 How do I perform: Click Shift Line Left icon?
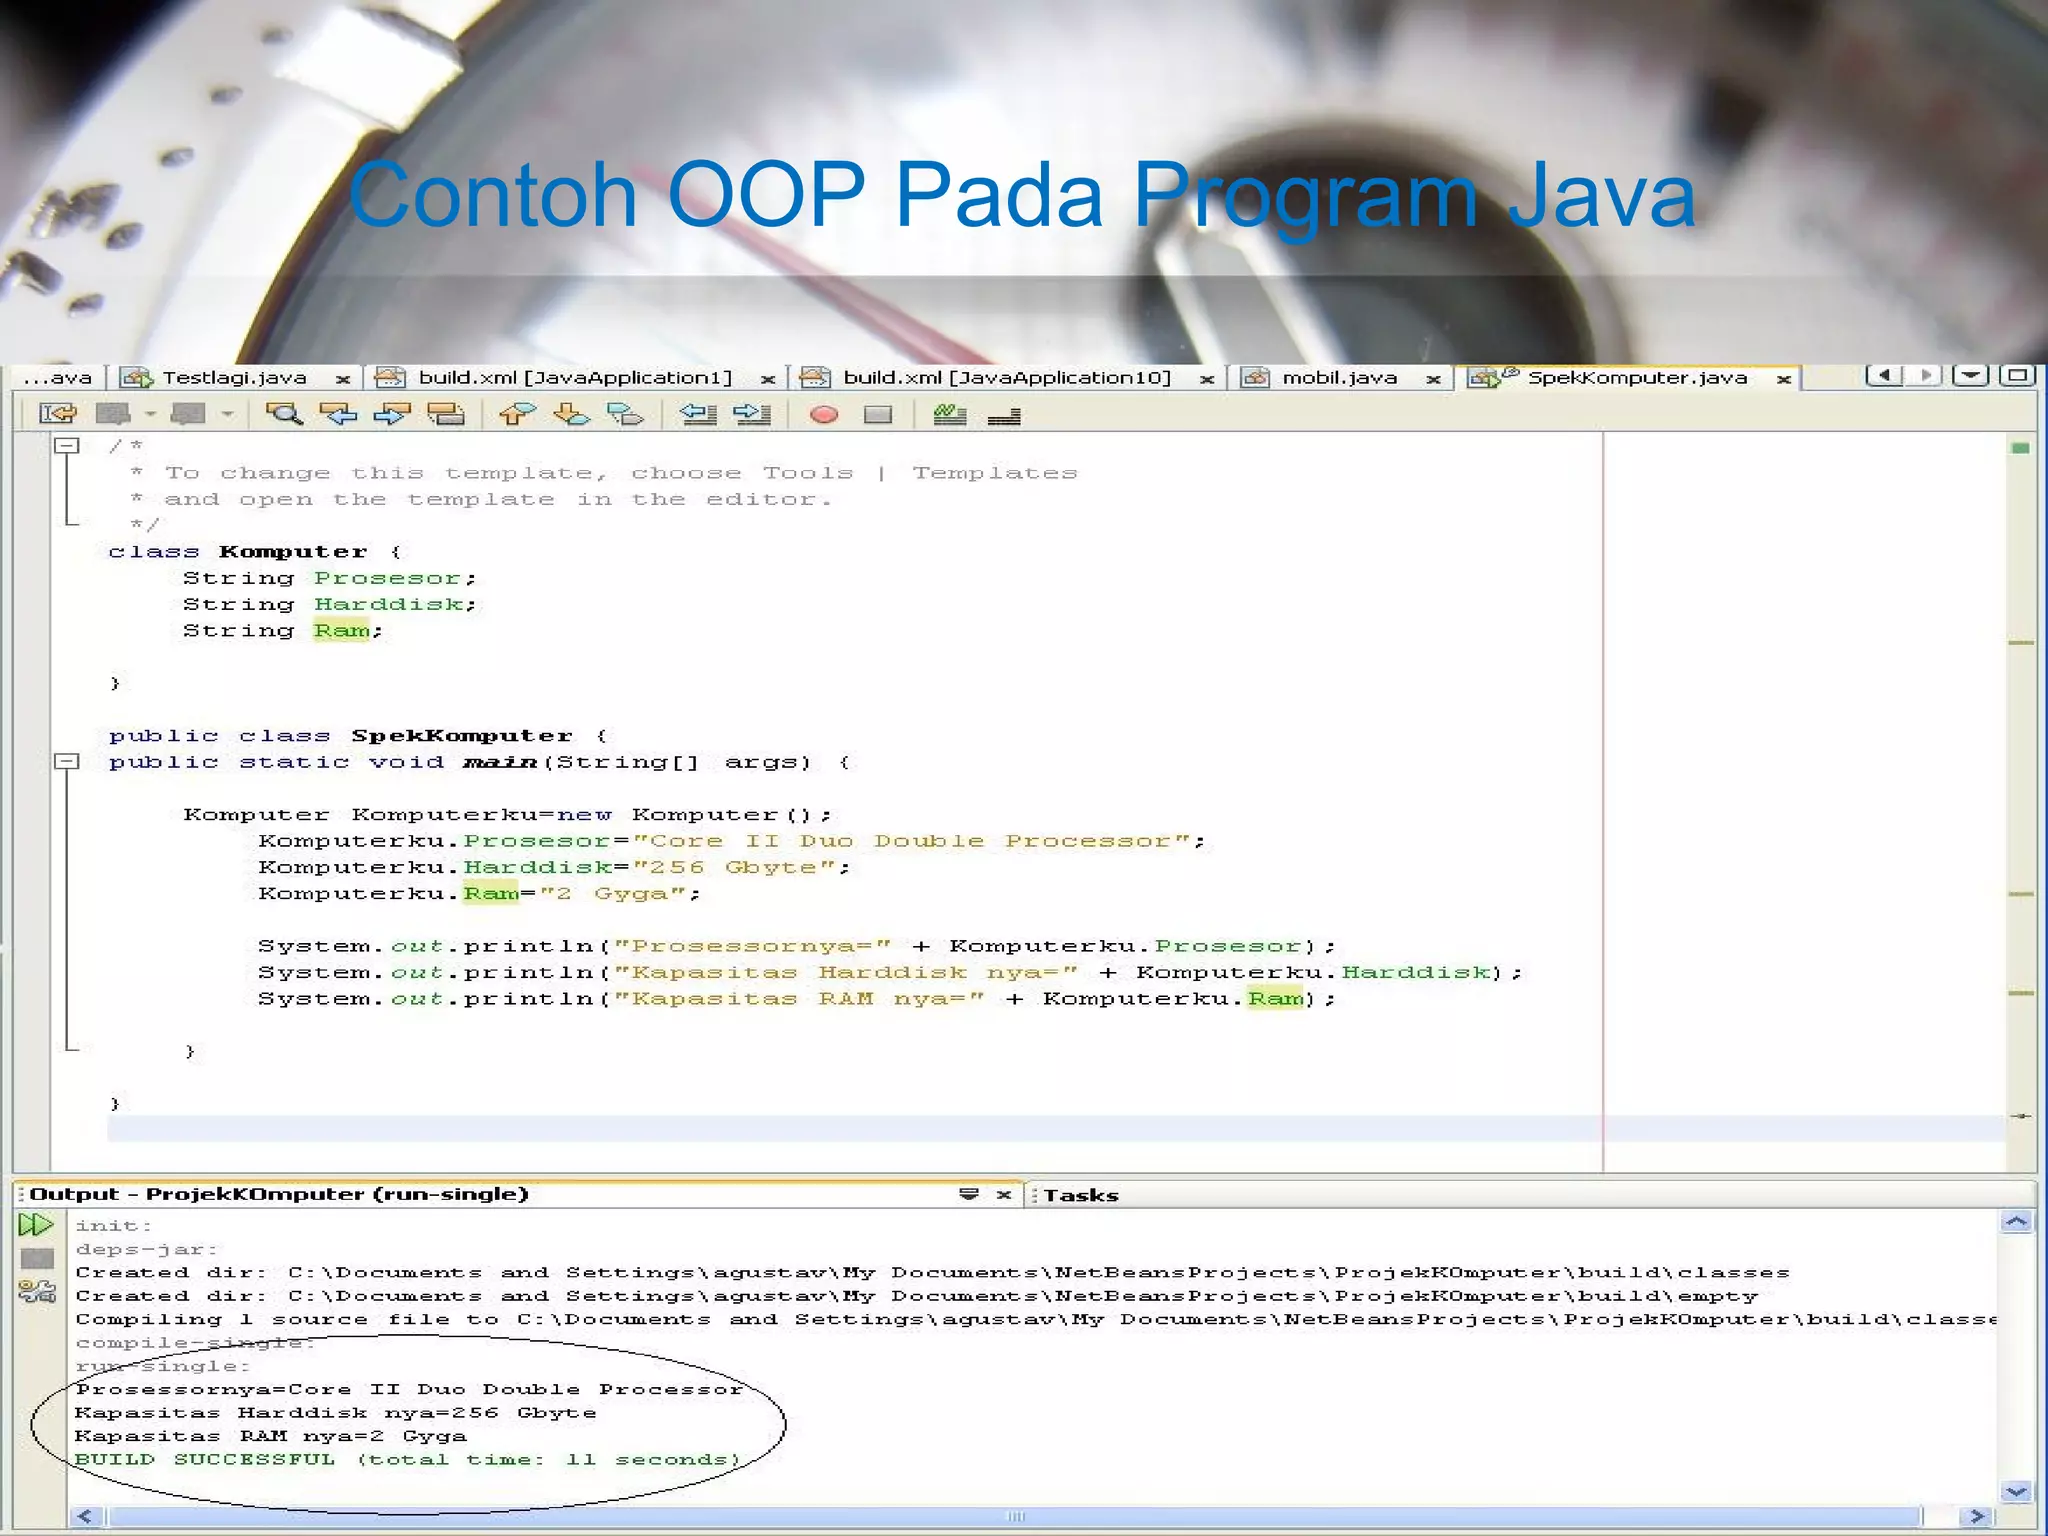(x=698, y=414)
